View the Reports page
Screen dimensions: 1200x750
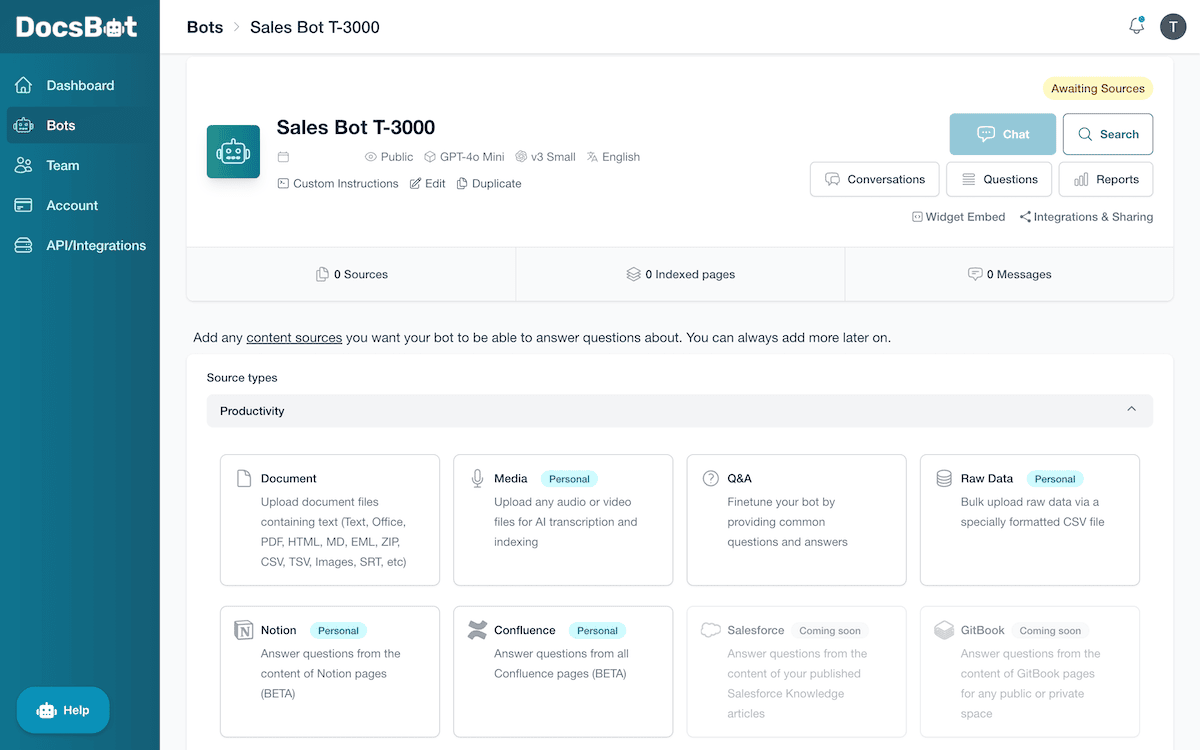pyautogui.click(x=1106, y=180)
